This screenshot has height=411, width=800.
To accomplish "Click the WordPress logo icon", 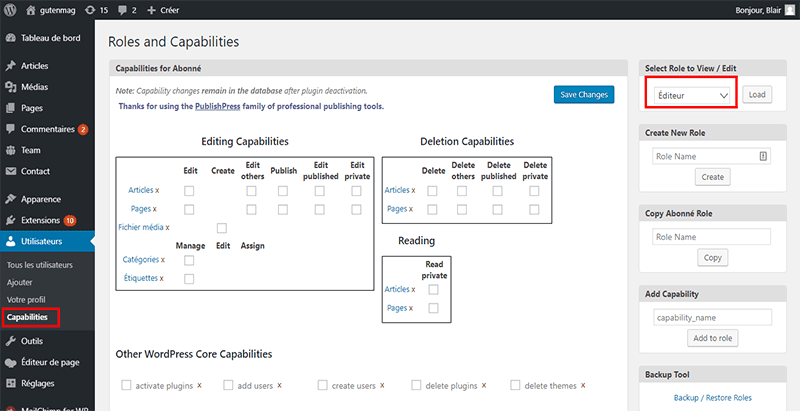I will pyautogui.click(x=10, y=10).
